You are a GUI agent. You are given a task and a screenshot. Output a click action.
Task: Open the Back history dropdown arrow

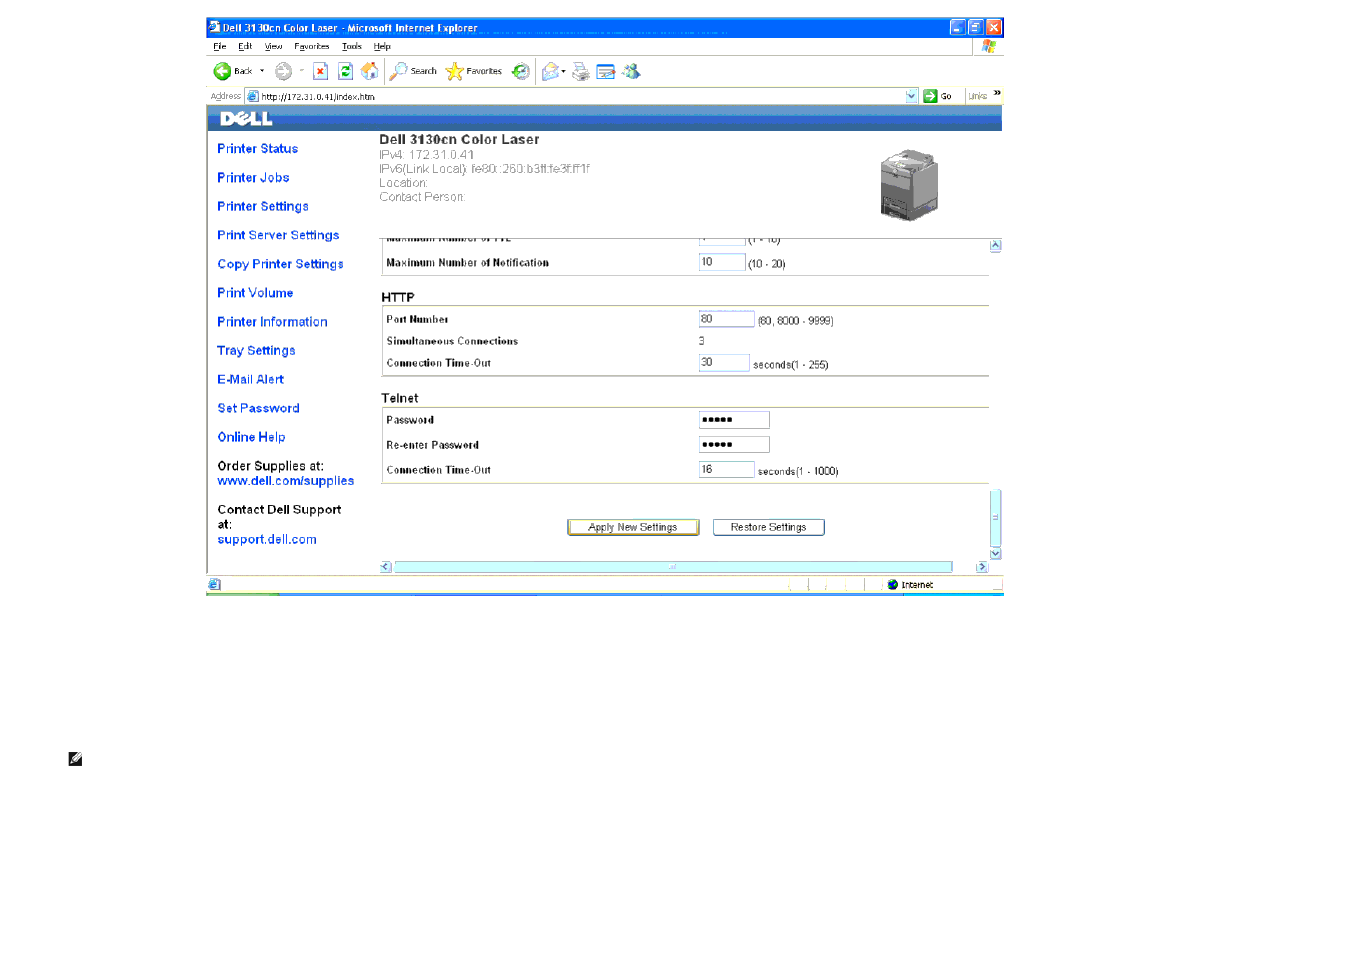pos(262,71)
